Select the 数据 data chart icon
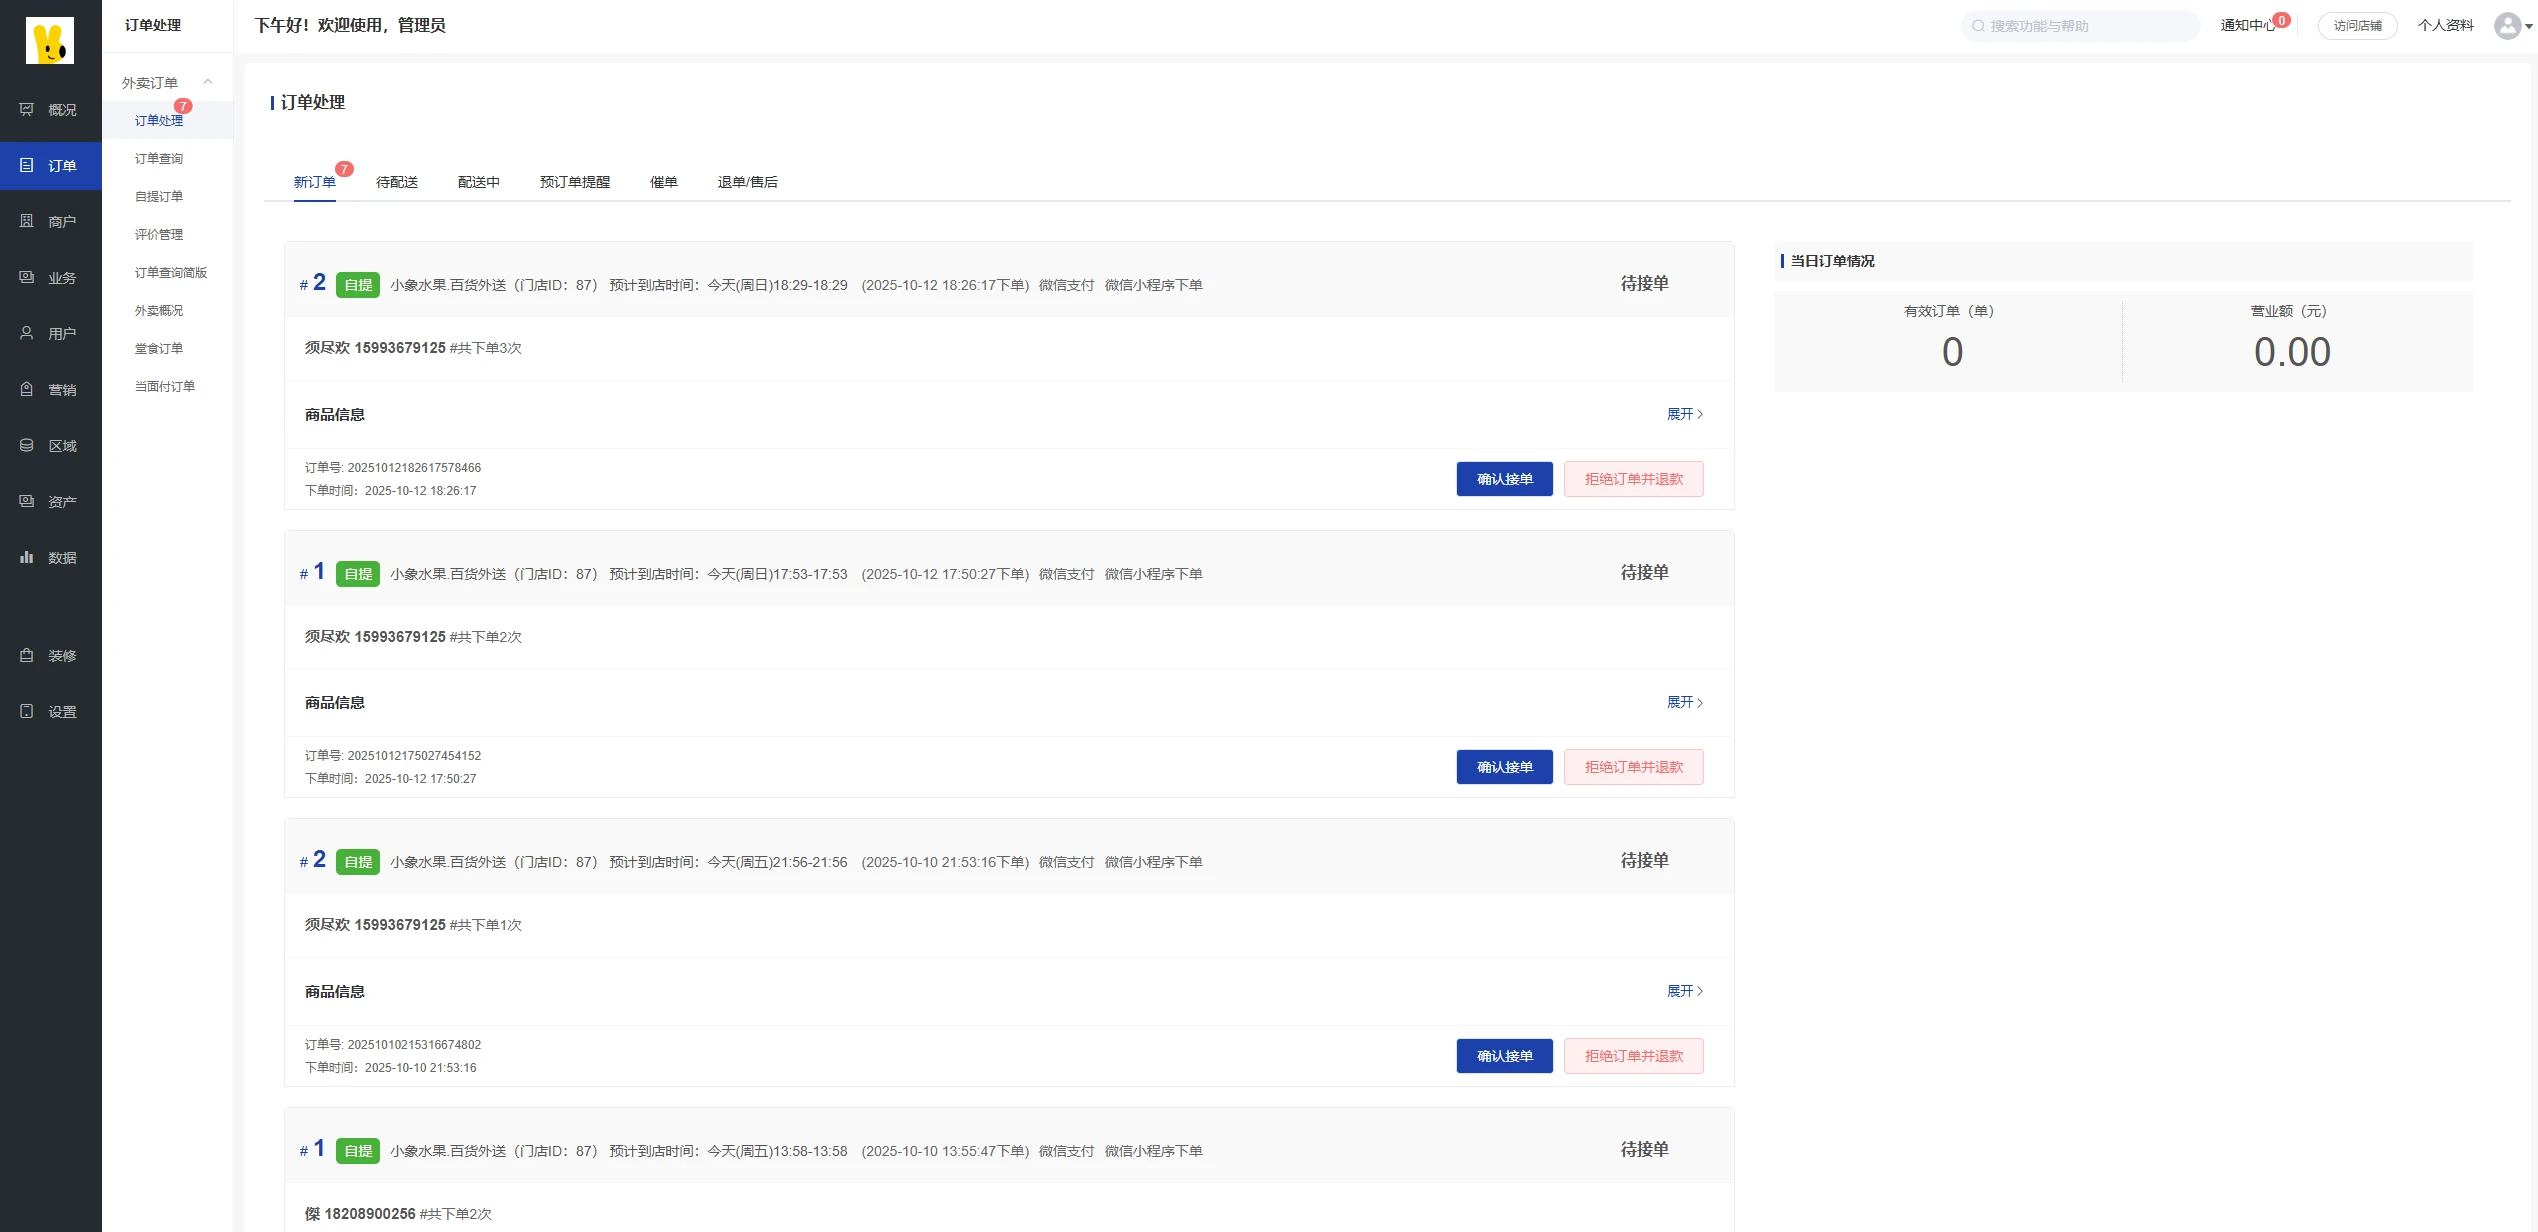Screen dimensions: 2538x1232 pos(27,557)
